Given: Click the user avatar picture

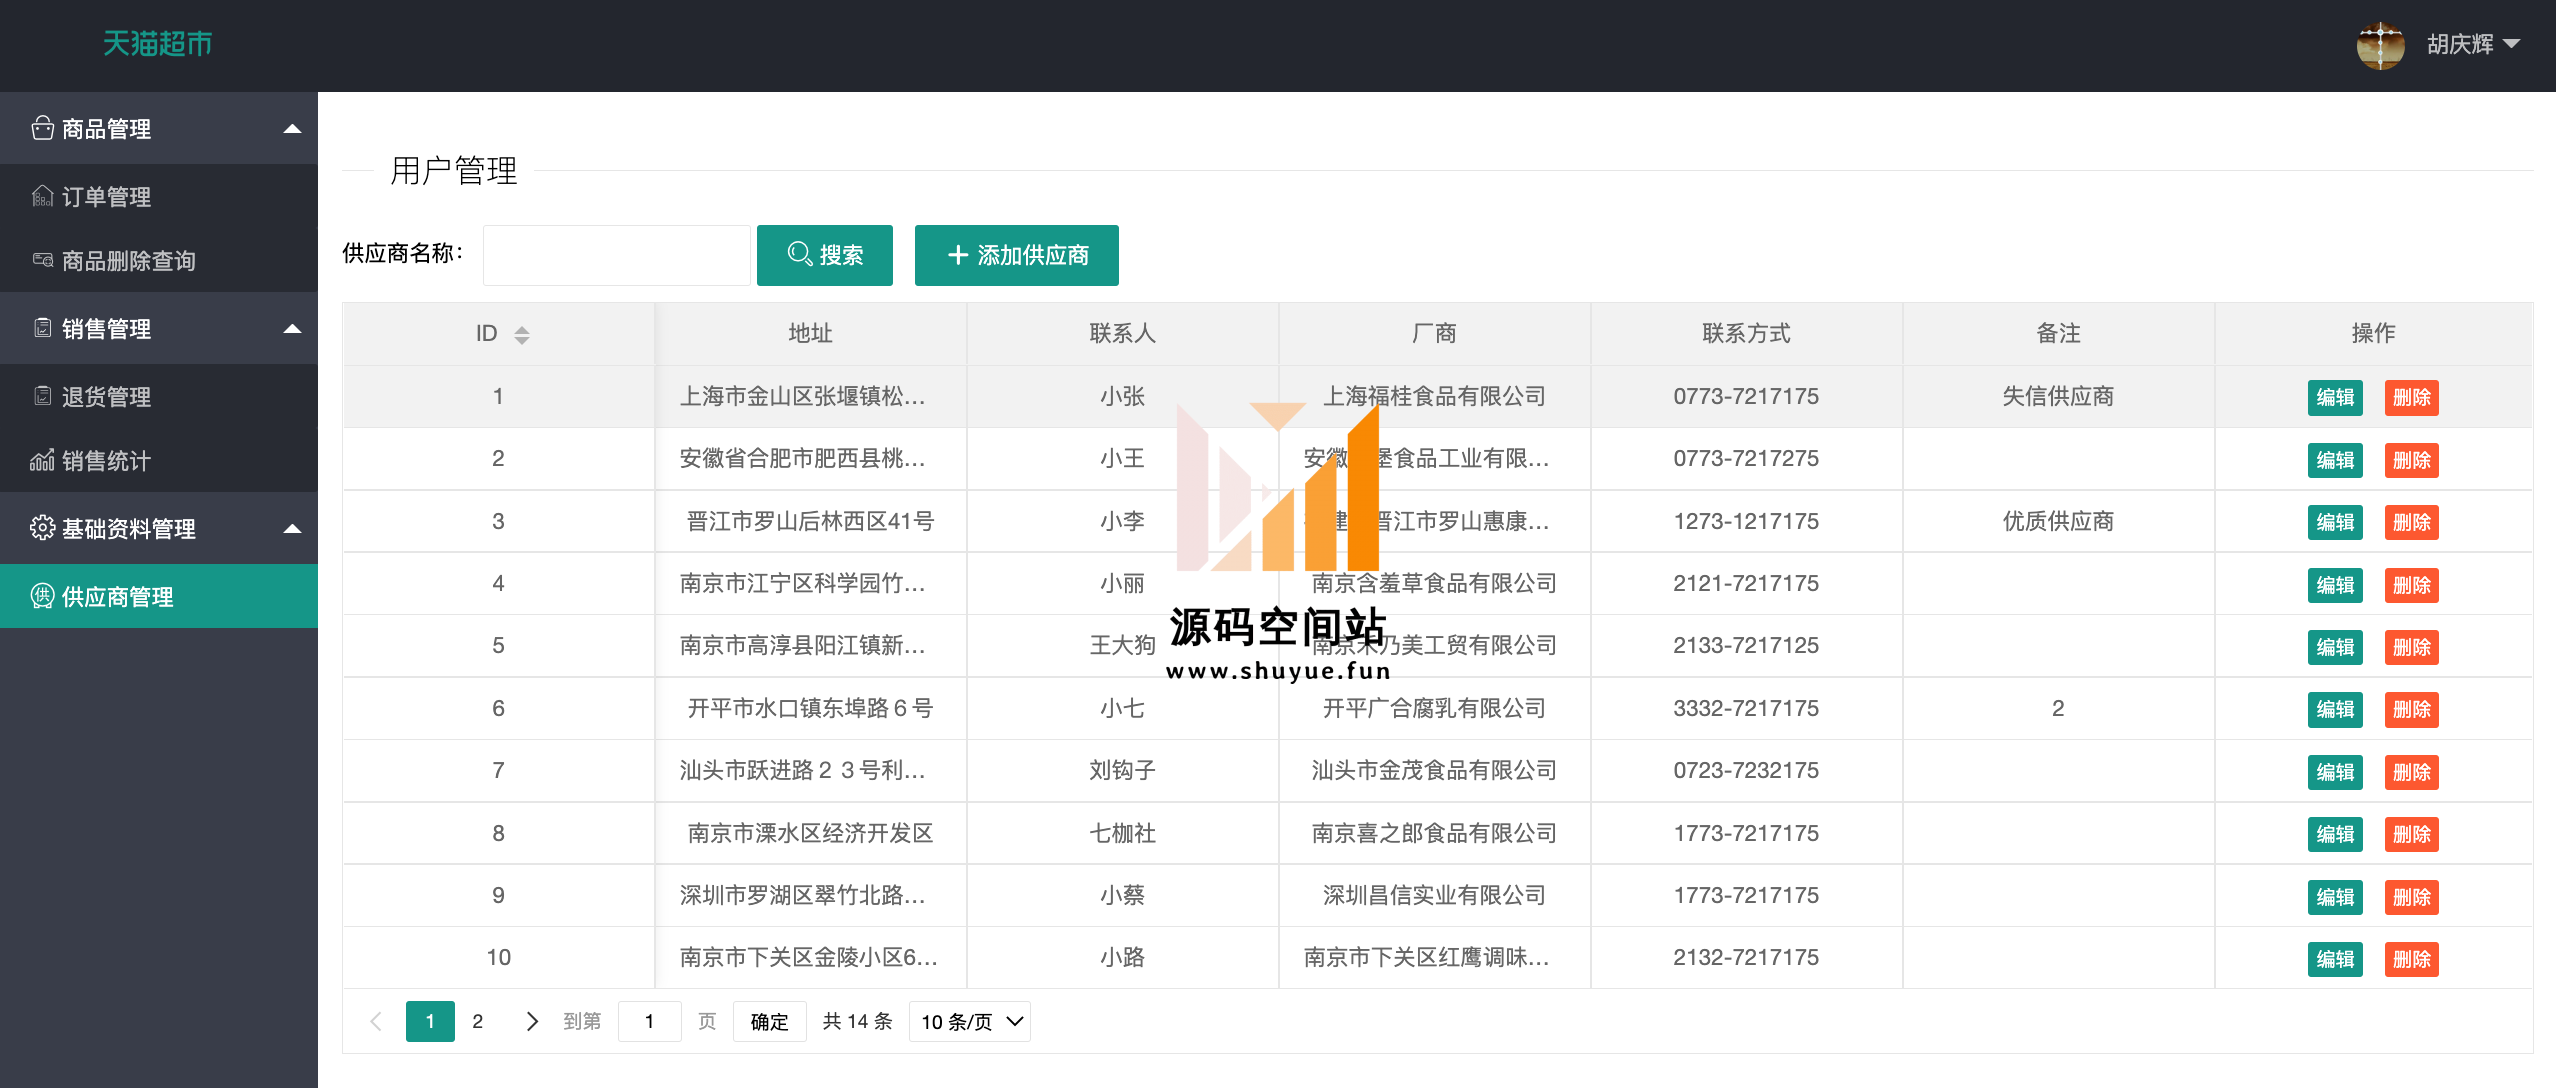Looking at the screenshot, I should tap(2380, 45).
